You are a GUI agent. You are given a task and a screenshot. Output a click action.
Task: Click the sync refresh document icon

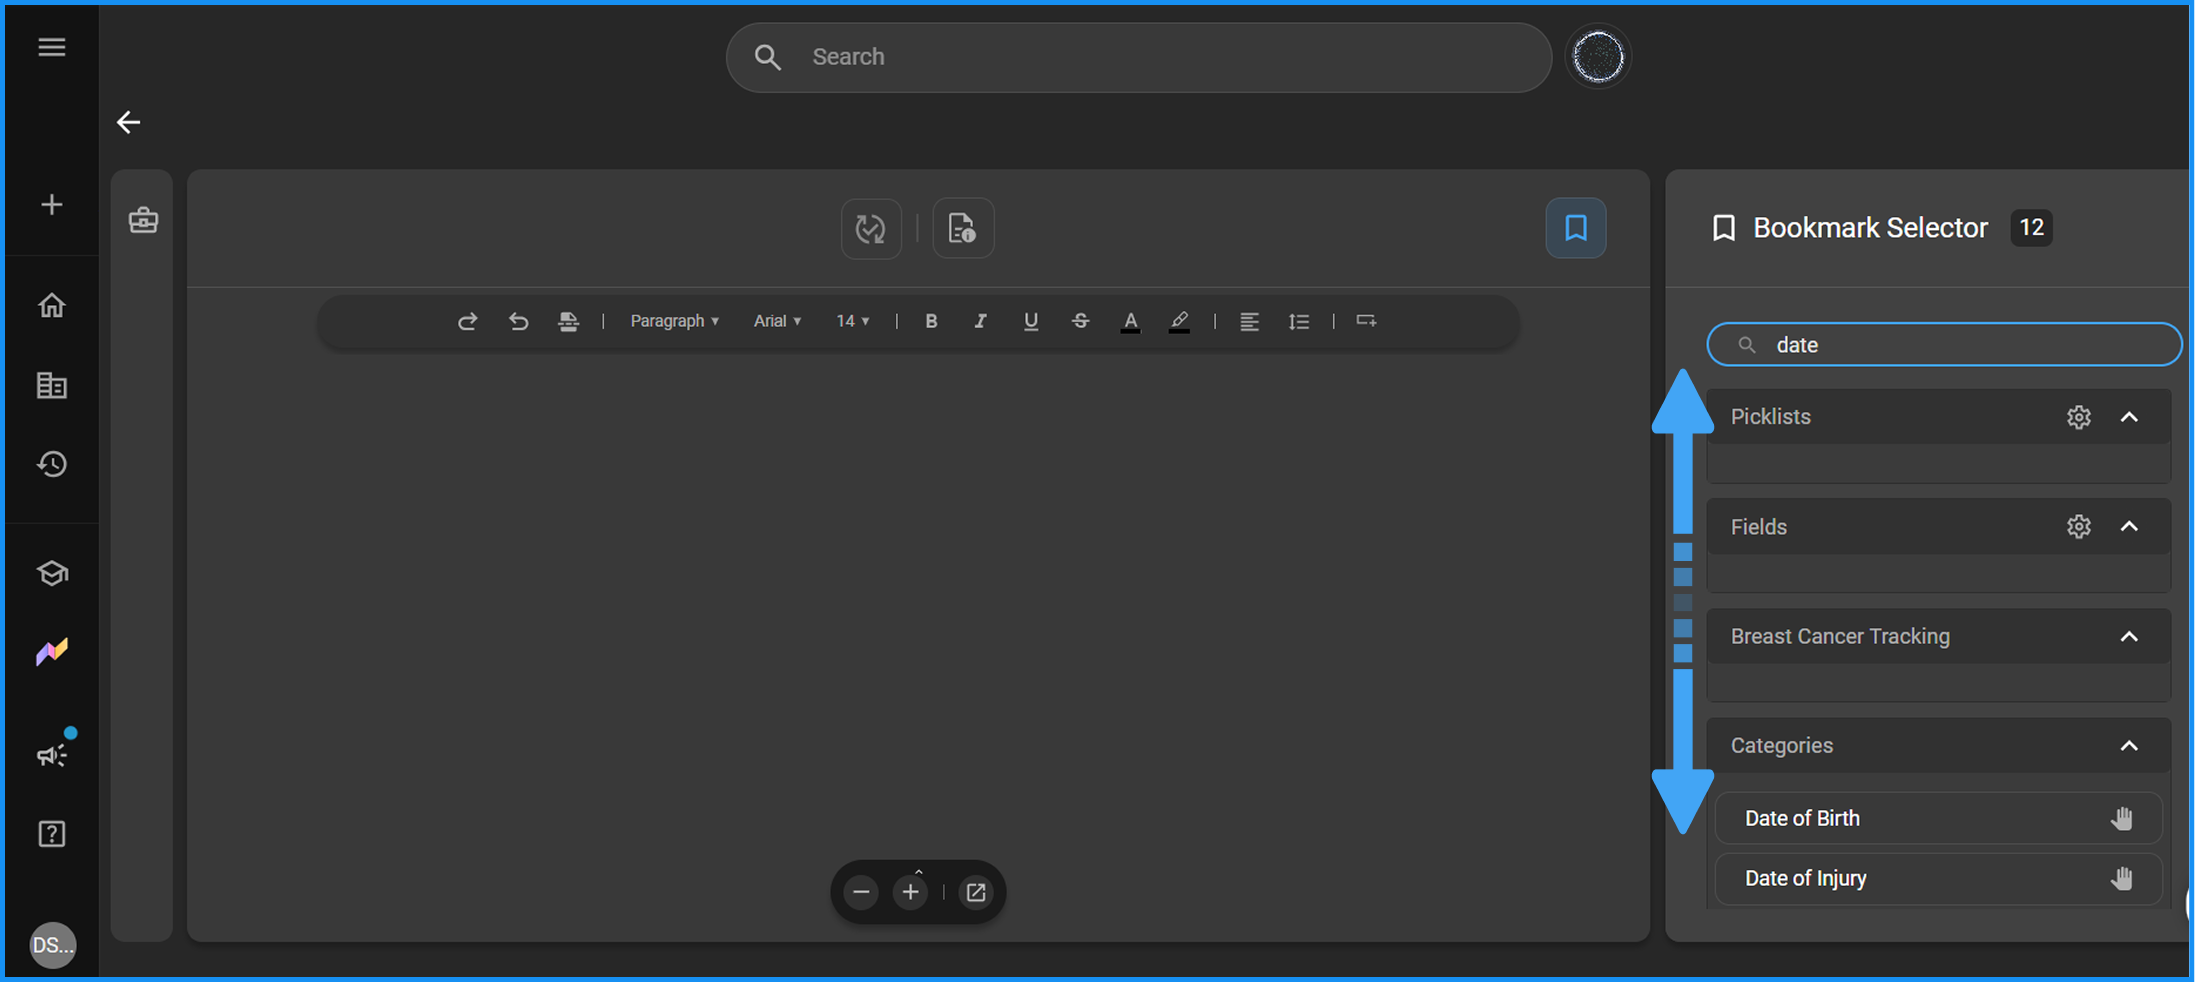870,229
